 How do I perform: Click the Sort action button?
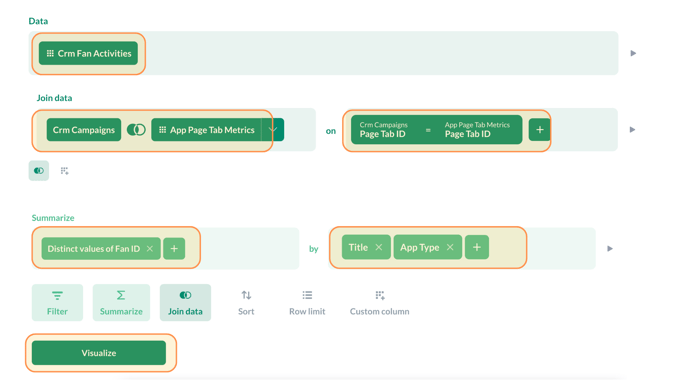246,303
